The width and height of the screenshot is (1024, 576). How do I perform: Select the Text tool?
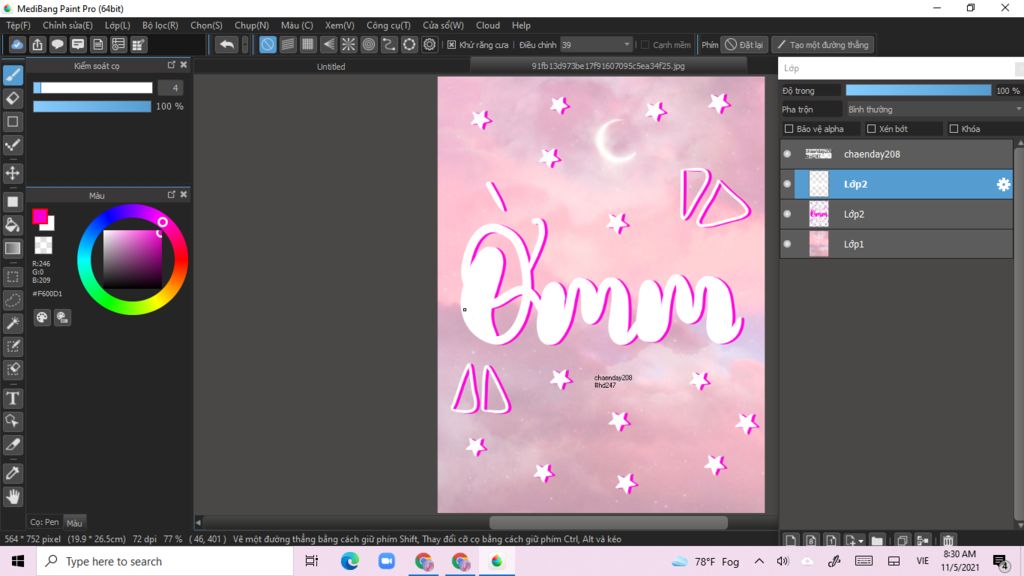(x=13, y=398)
